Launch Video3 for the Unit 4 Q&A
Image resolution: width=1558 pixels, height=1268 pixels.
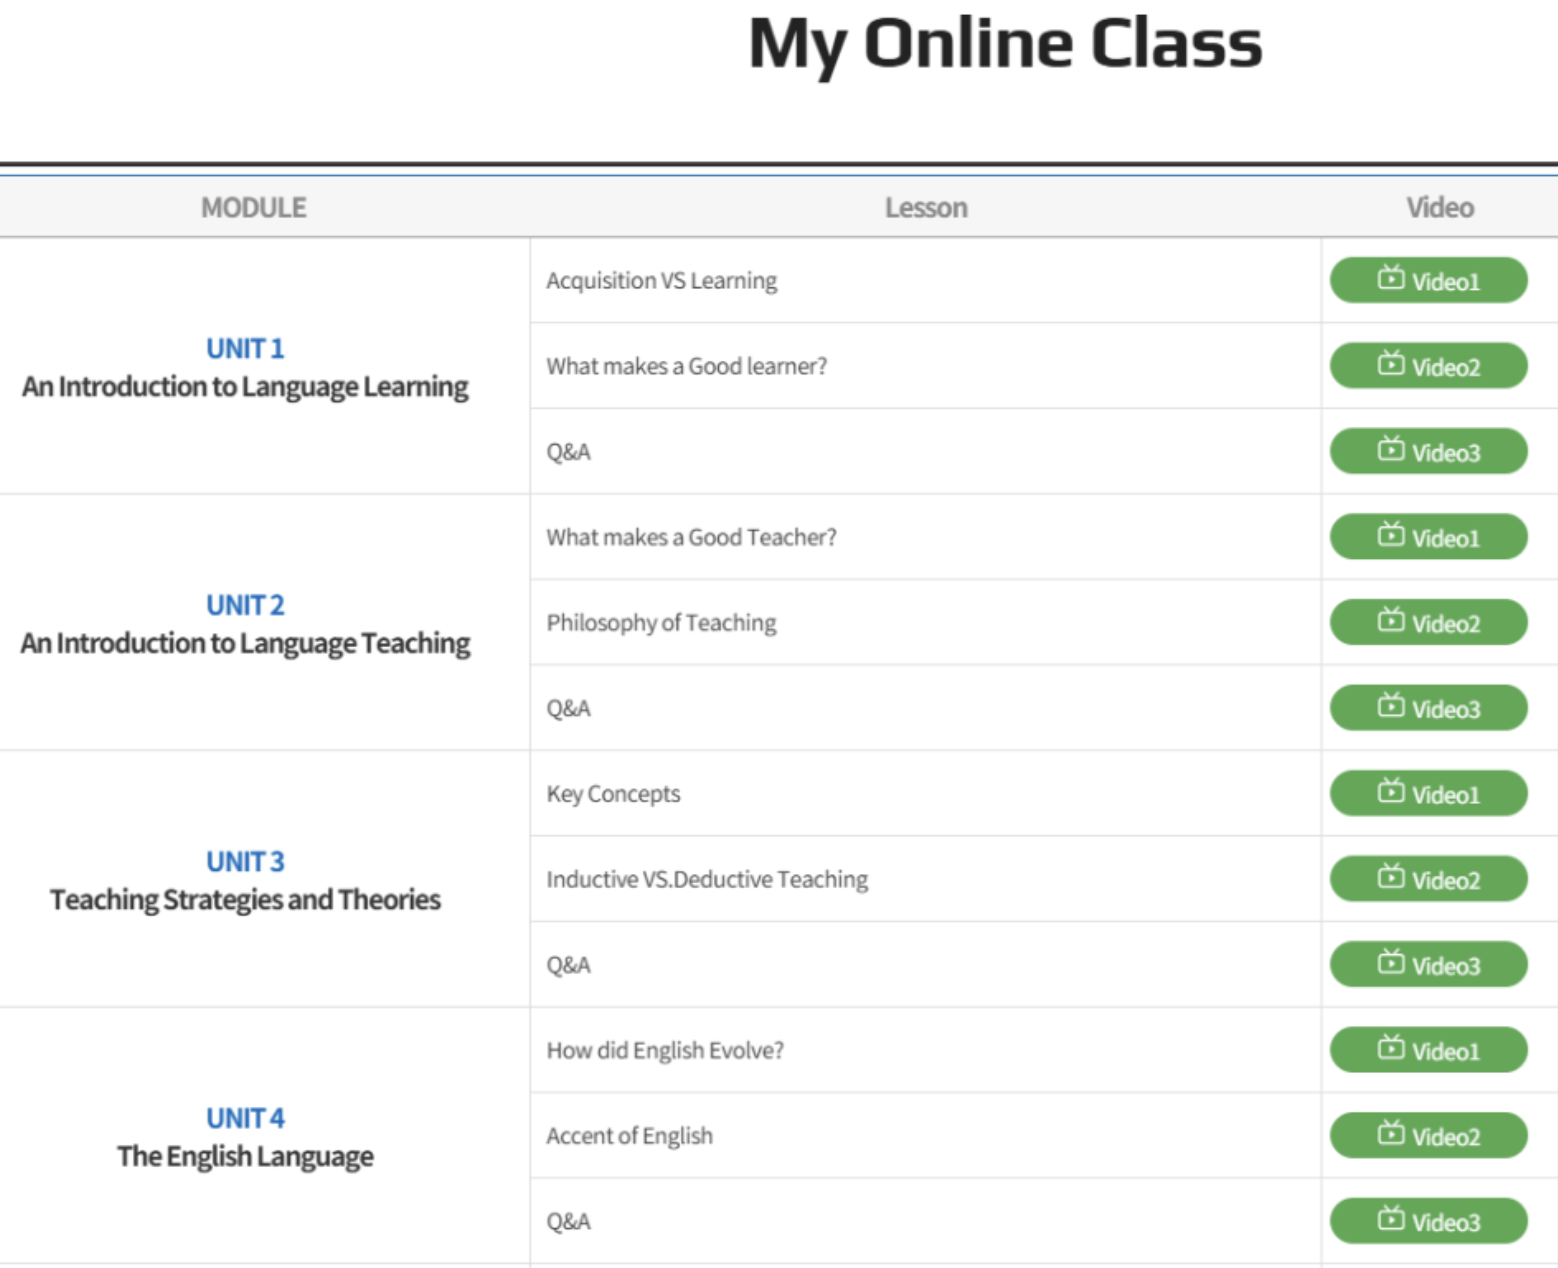coord(1428,1221)
